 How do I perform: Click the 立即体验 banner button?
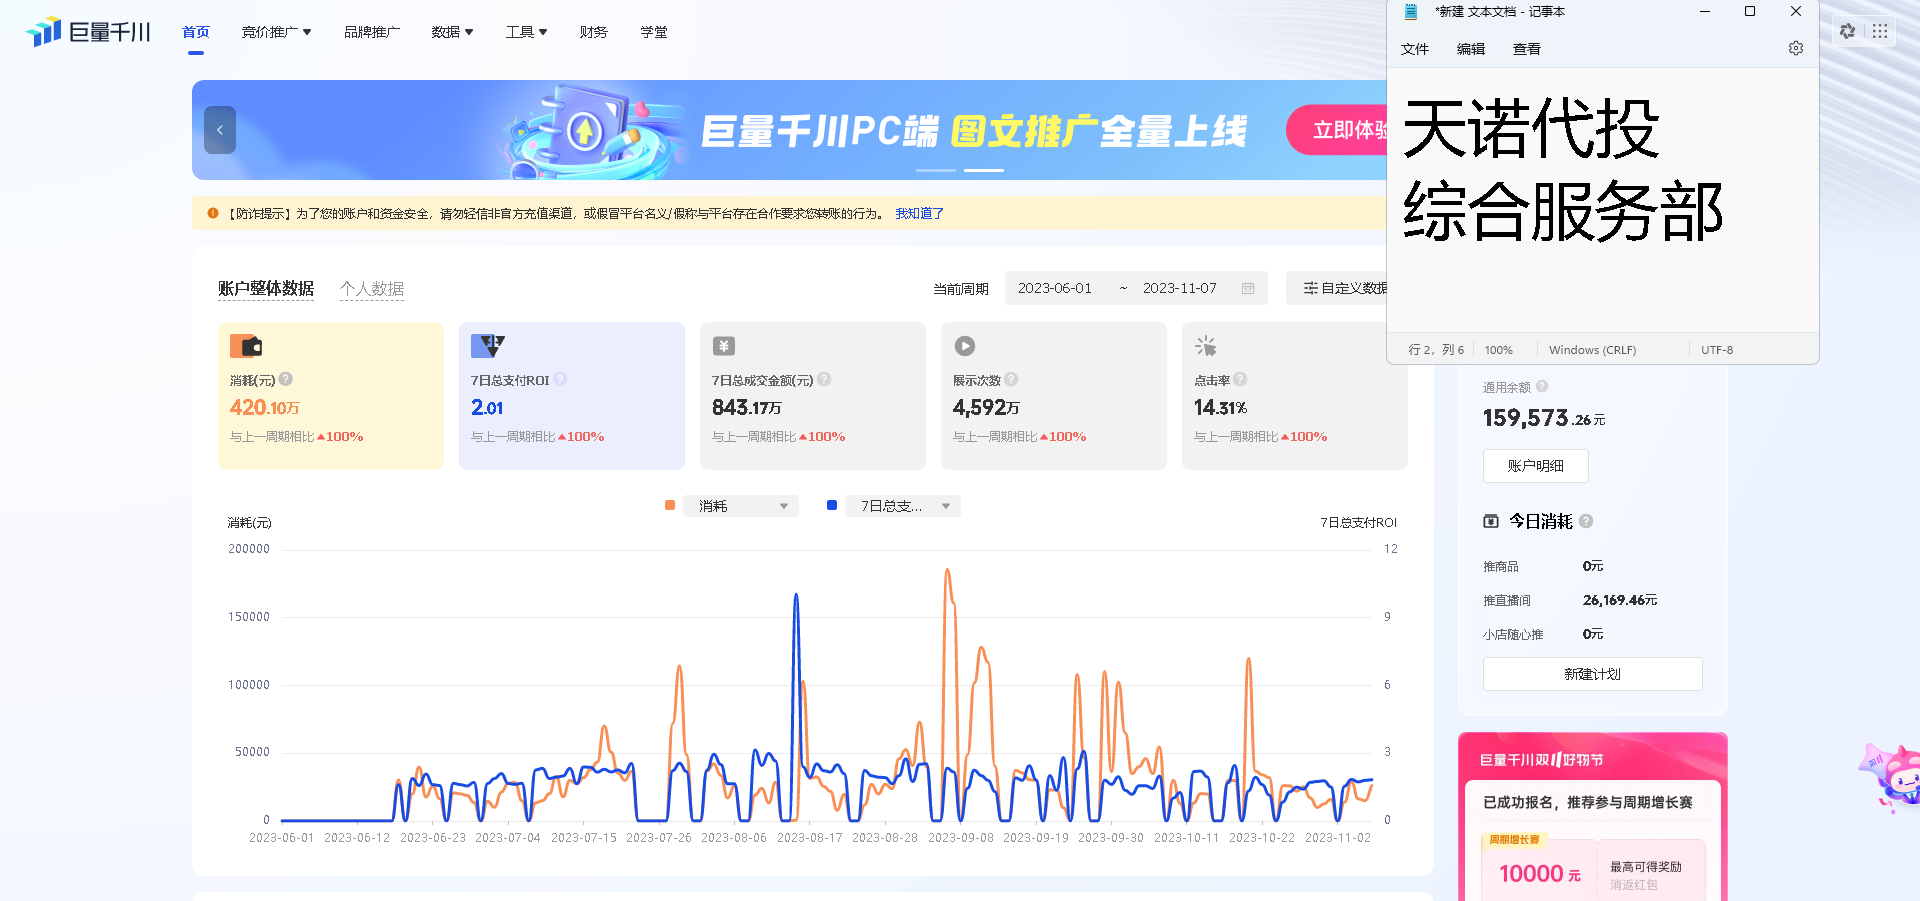click(x=1338, y=130)
